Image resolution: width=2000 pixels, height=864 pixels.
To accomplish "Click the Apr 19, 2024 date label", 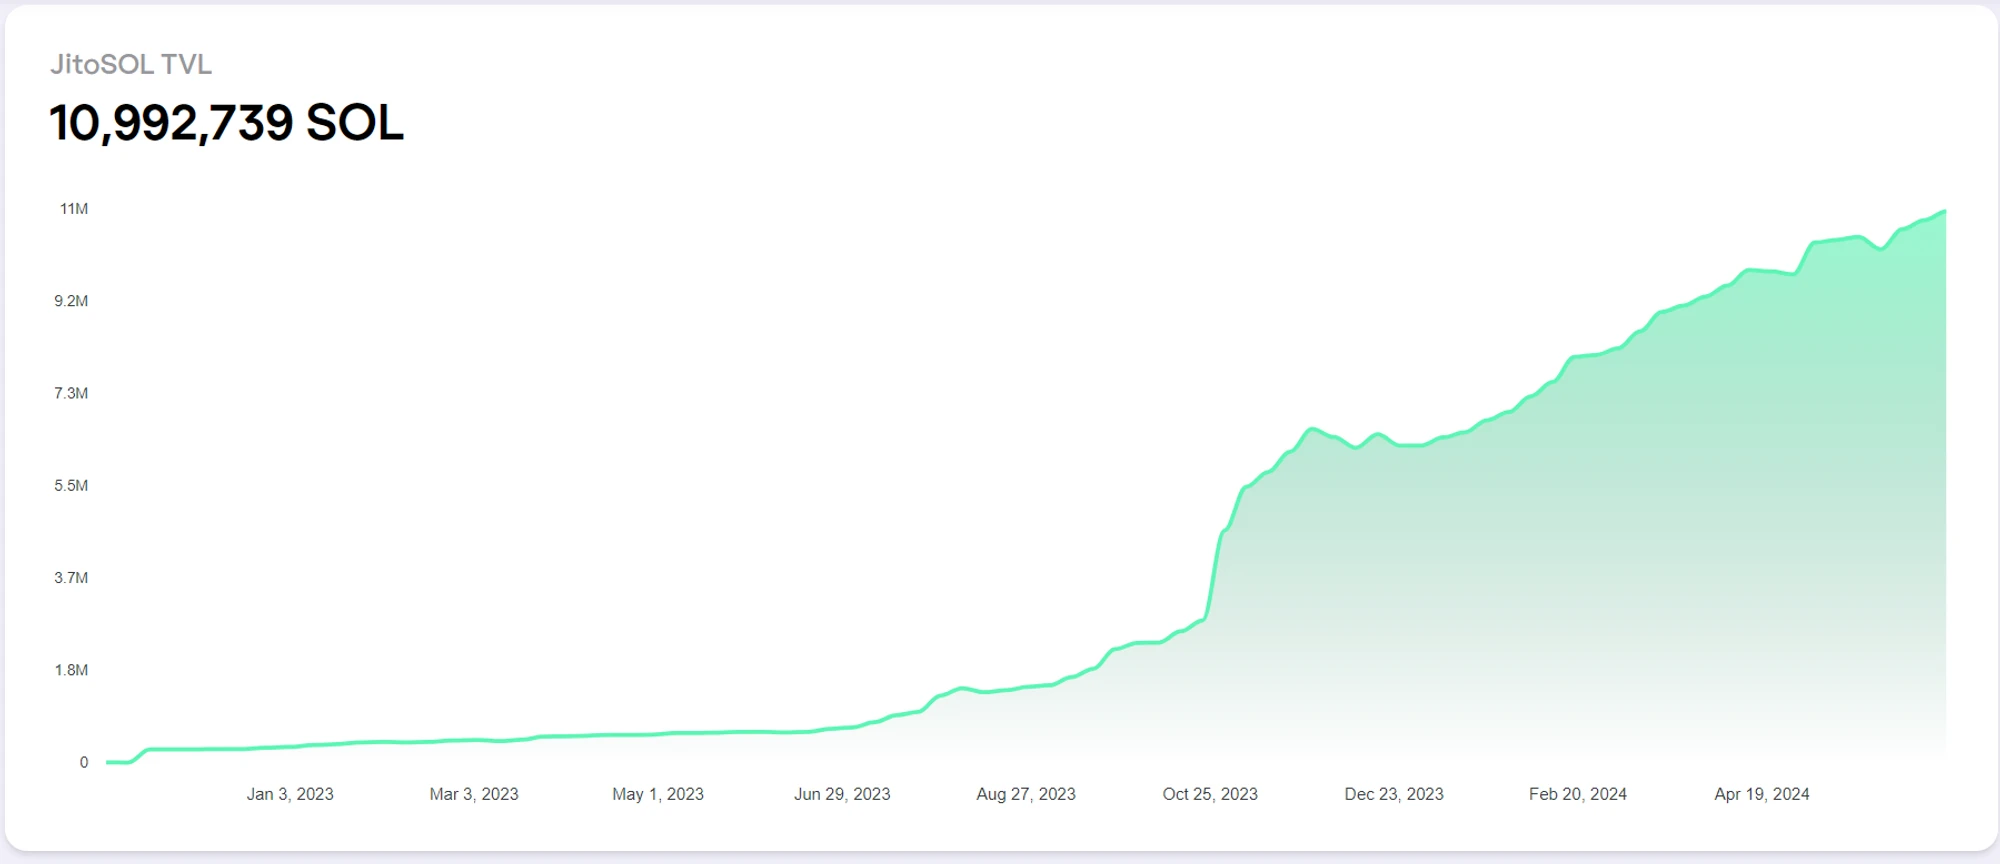I will (x=1762, y=794).
